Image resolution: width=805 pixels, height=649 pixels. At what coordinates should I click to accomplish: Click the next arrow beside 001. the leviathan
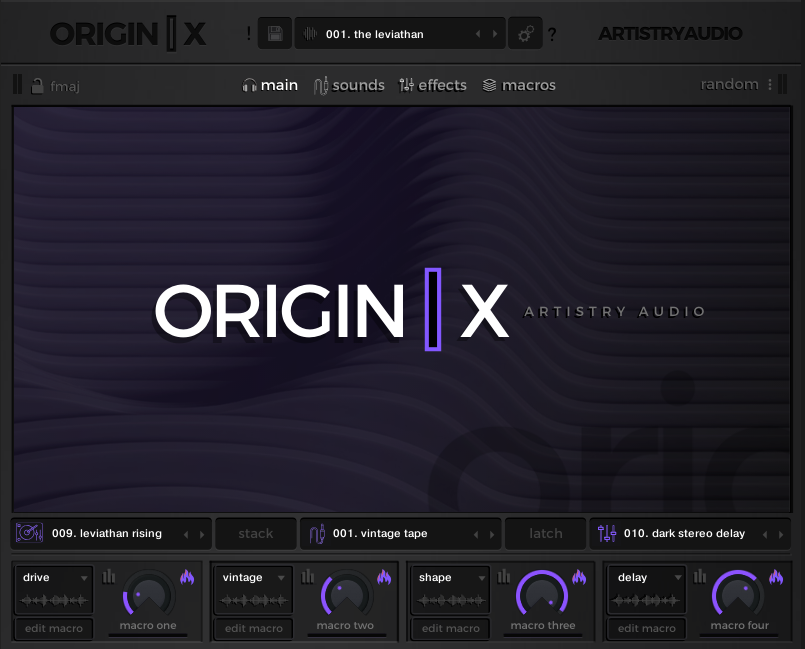(496, 33)
